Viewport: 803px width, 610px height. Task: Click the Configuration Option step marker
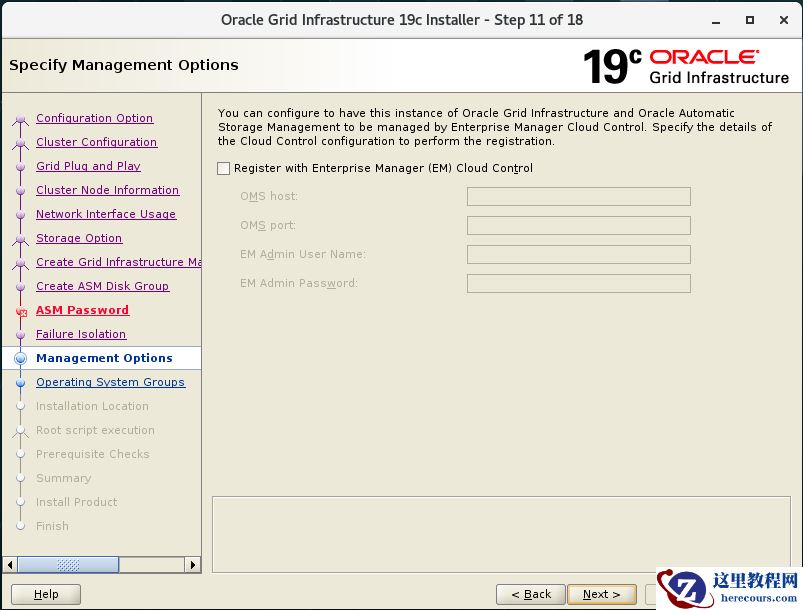pyautogui.click(x=20, y=119)
